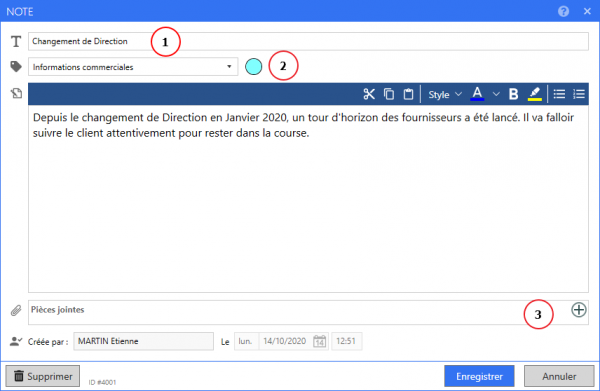The height and width of the screenshot is (391, 600).
Task: Click the Paste clipboard icon
Action: (408, 94)
